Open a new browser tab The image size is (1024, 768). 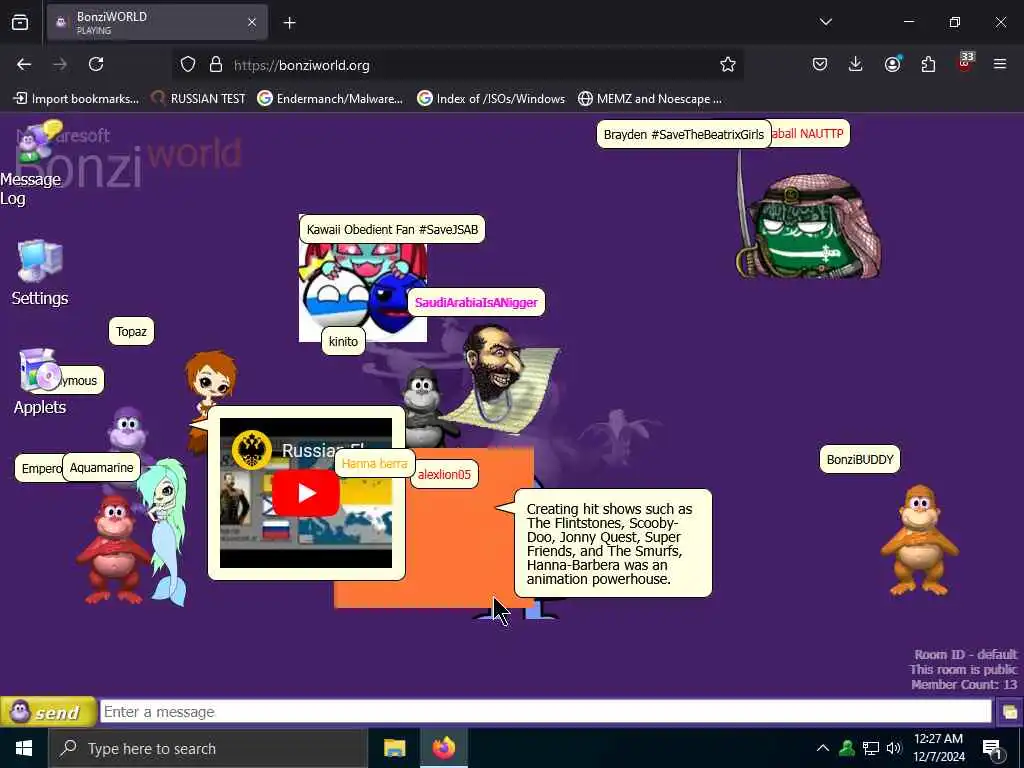[289, 23]
